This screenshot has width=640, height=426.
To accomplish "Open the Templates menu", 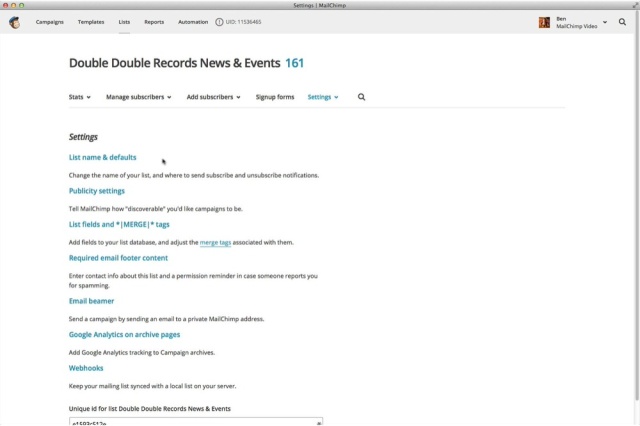I will click(x=91, y=22).
